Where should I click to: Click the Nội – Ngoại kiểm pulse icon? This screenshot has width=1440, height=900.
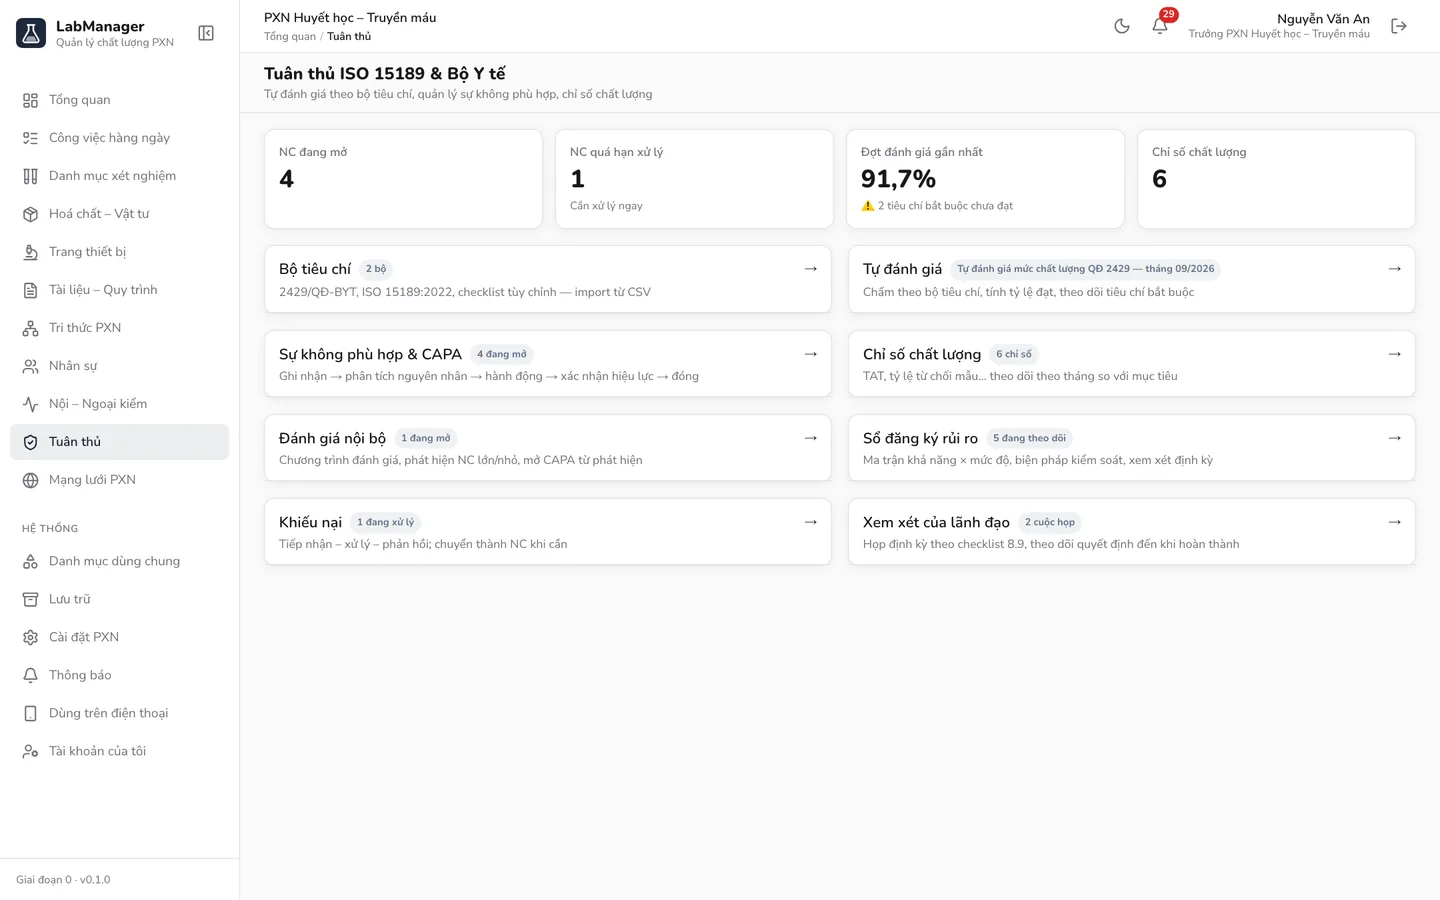coord(31,404)
